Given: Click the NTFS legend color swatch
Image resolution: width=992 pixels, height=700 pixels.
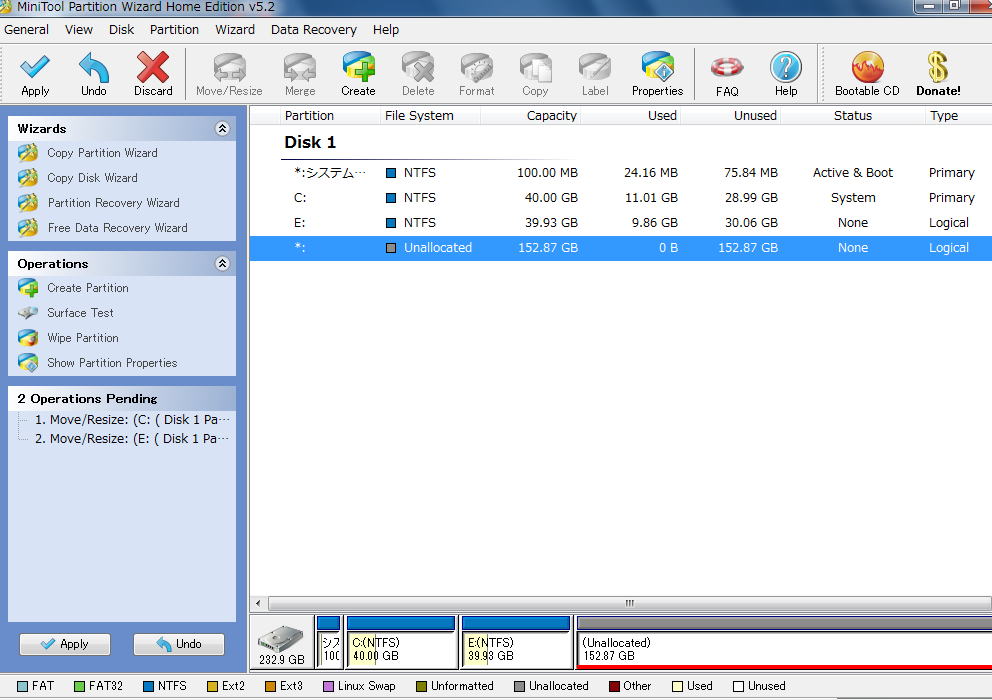Looking at the screenshot, I should pyautogui.click(x=149, y=687).
